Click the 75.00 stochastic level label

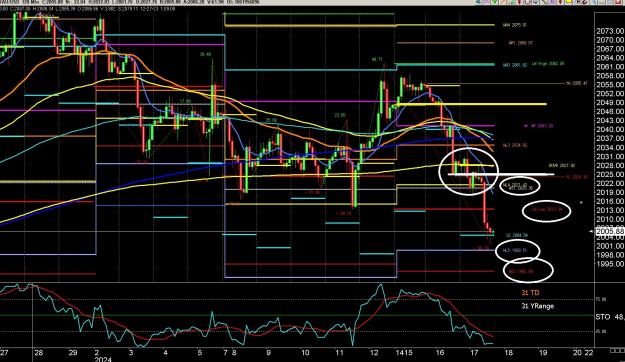tap(601, 299)
